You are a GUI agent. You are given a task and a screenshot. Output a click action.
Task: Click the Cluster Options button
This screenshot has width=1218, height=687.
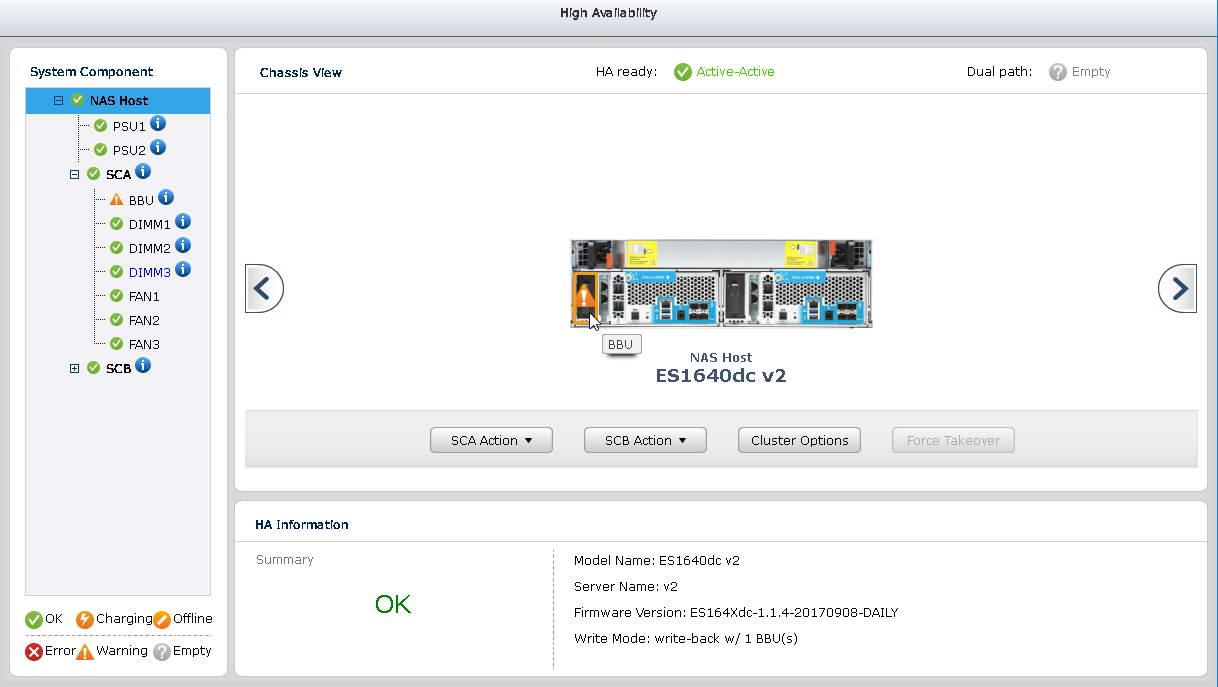click(x=799, y=440)
